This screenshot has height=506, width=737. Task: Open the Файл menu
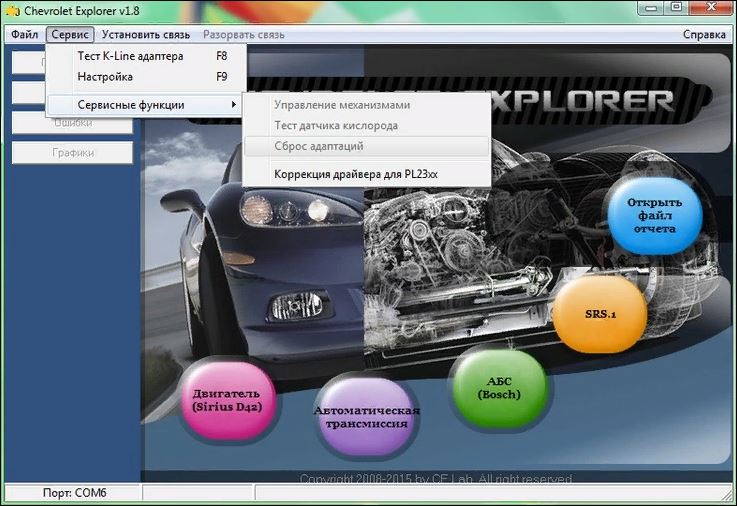tap(25, 35)
